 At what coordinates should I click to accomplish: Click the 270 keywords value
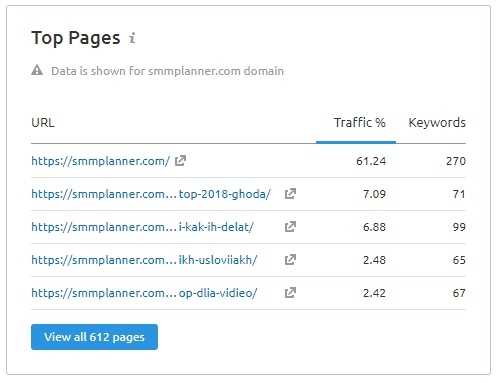click(456, 161)
